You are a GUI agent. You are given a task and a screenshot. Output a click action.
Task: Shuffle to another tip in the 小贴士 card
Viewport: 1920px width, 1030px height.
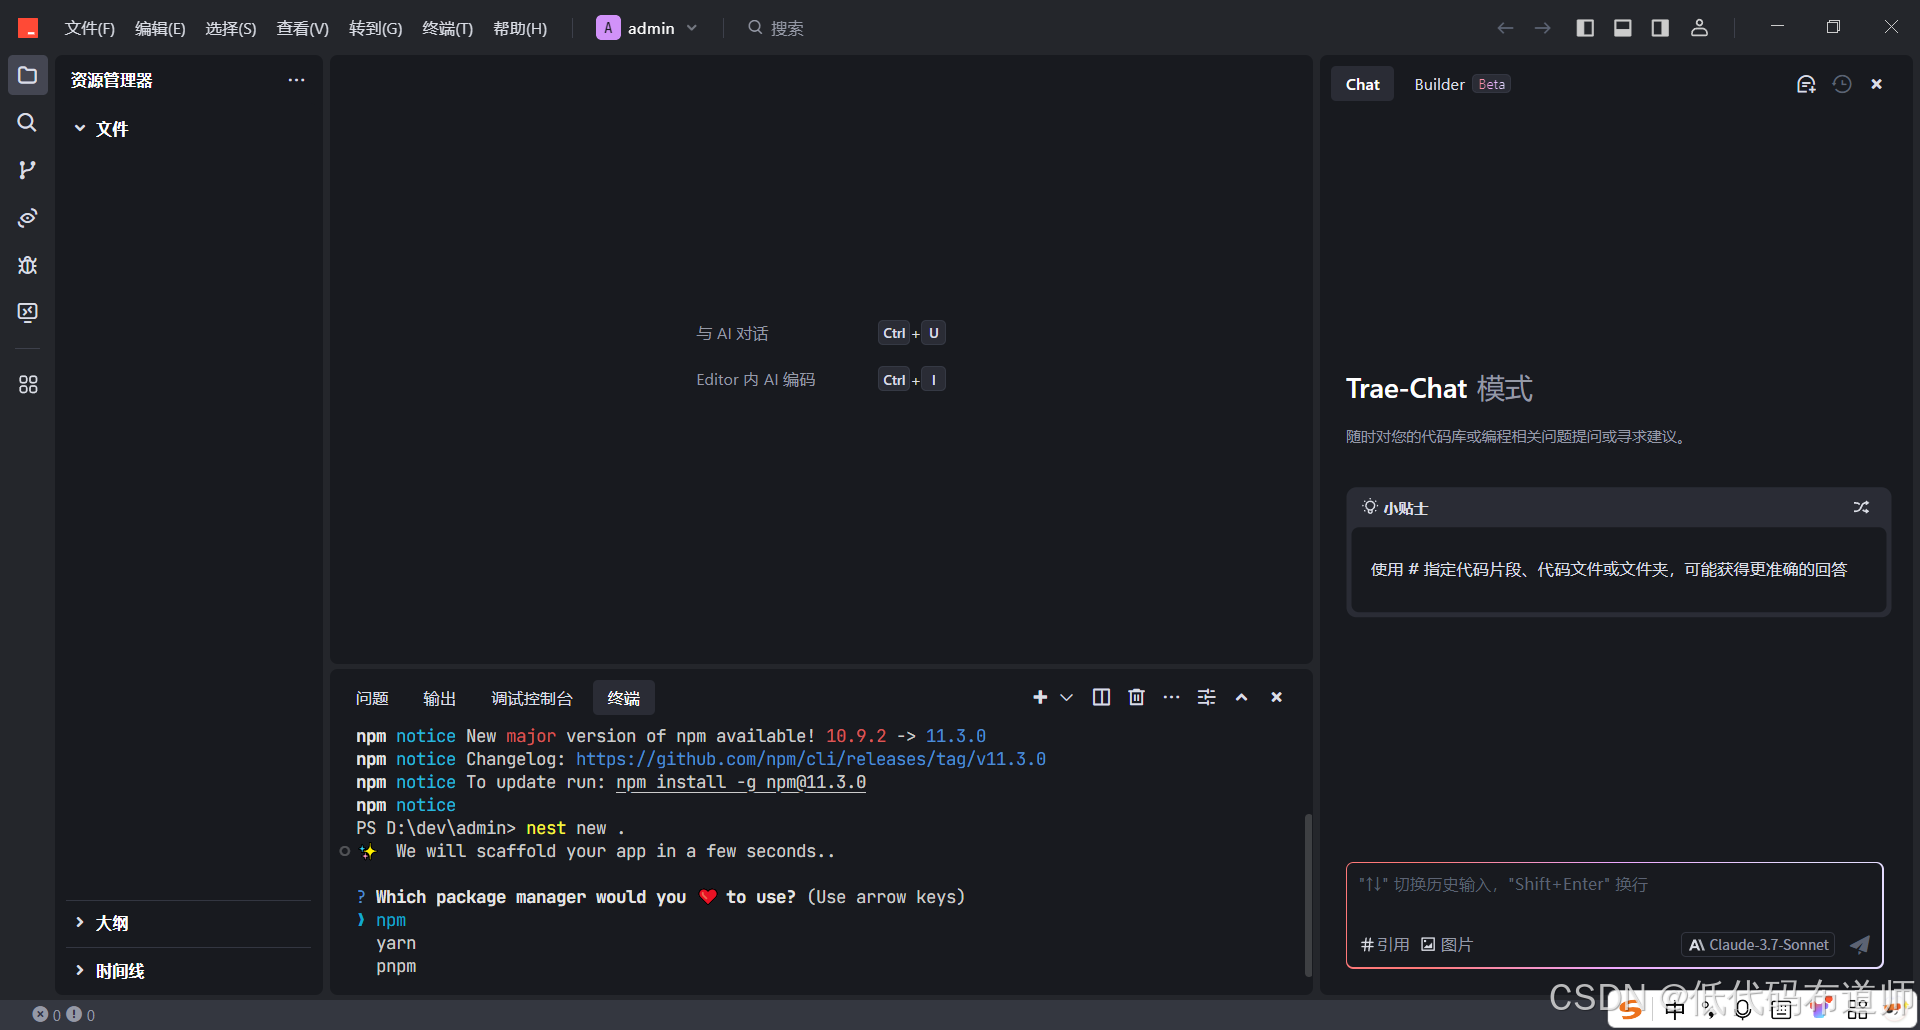(1861, 507)
